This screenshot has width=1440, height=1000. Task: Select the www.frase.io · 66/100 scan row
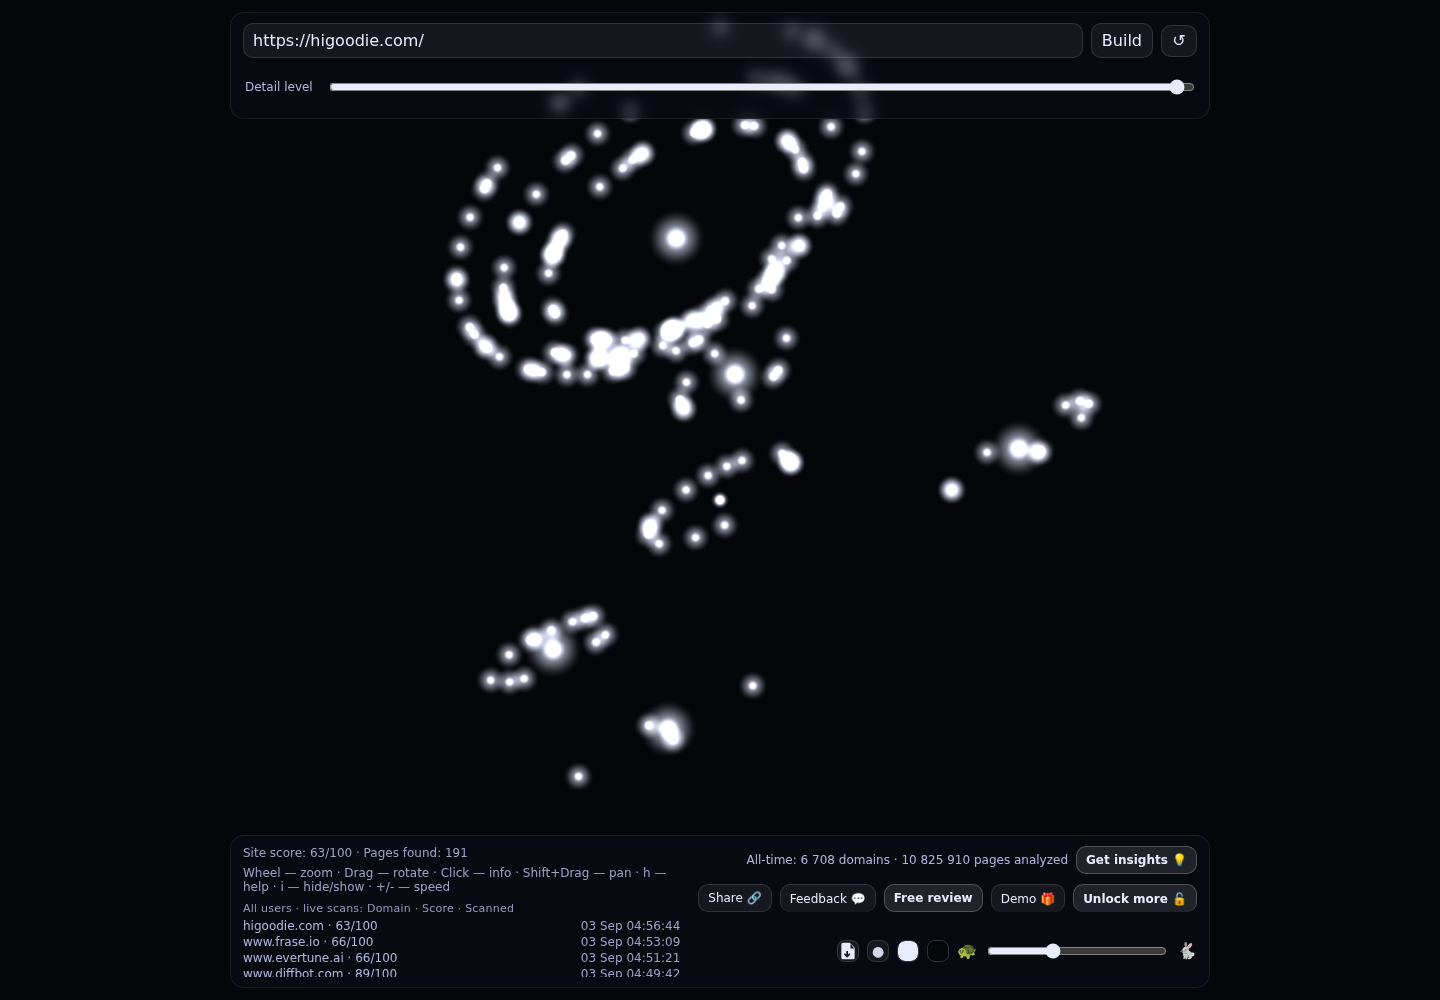pyautogui.click(x=461, y=942)
